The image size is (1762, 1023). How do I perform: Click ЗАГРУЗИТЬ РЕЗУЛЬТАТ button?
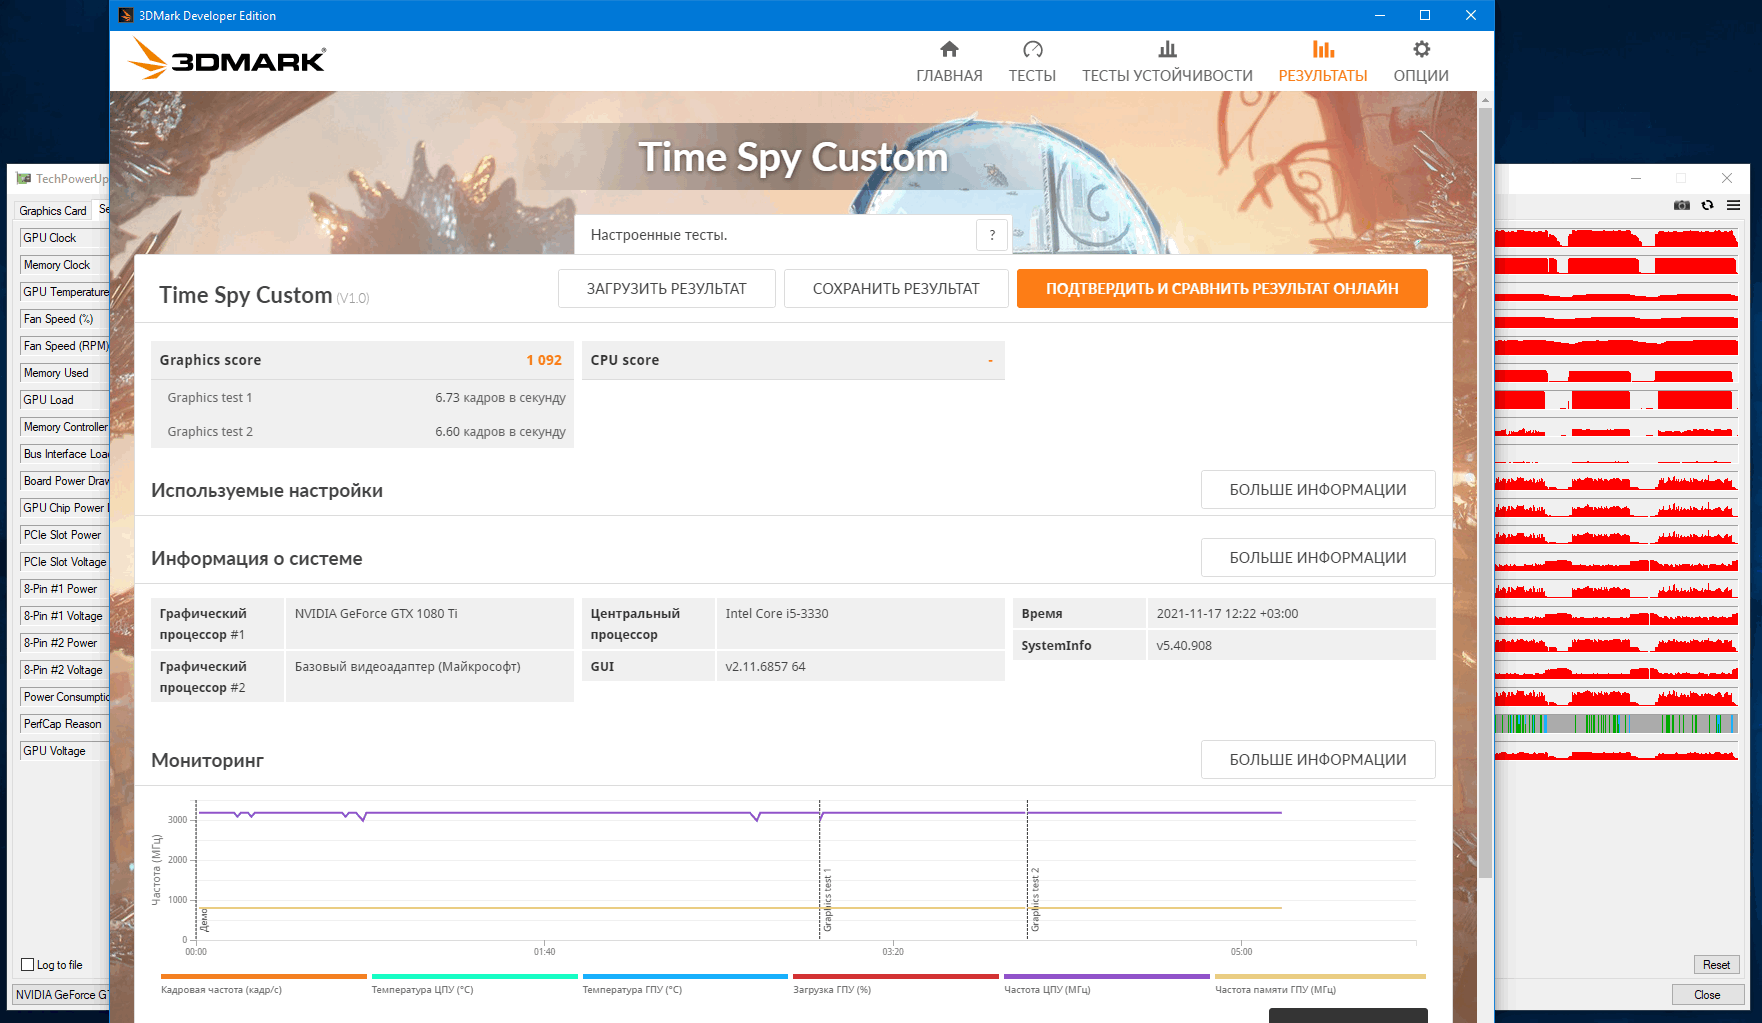coord(666,289)
